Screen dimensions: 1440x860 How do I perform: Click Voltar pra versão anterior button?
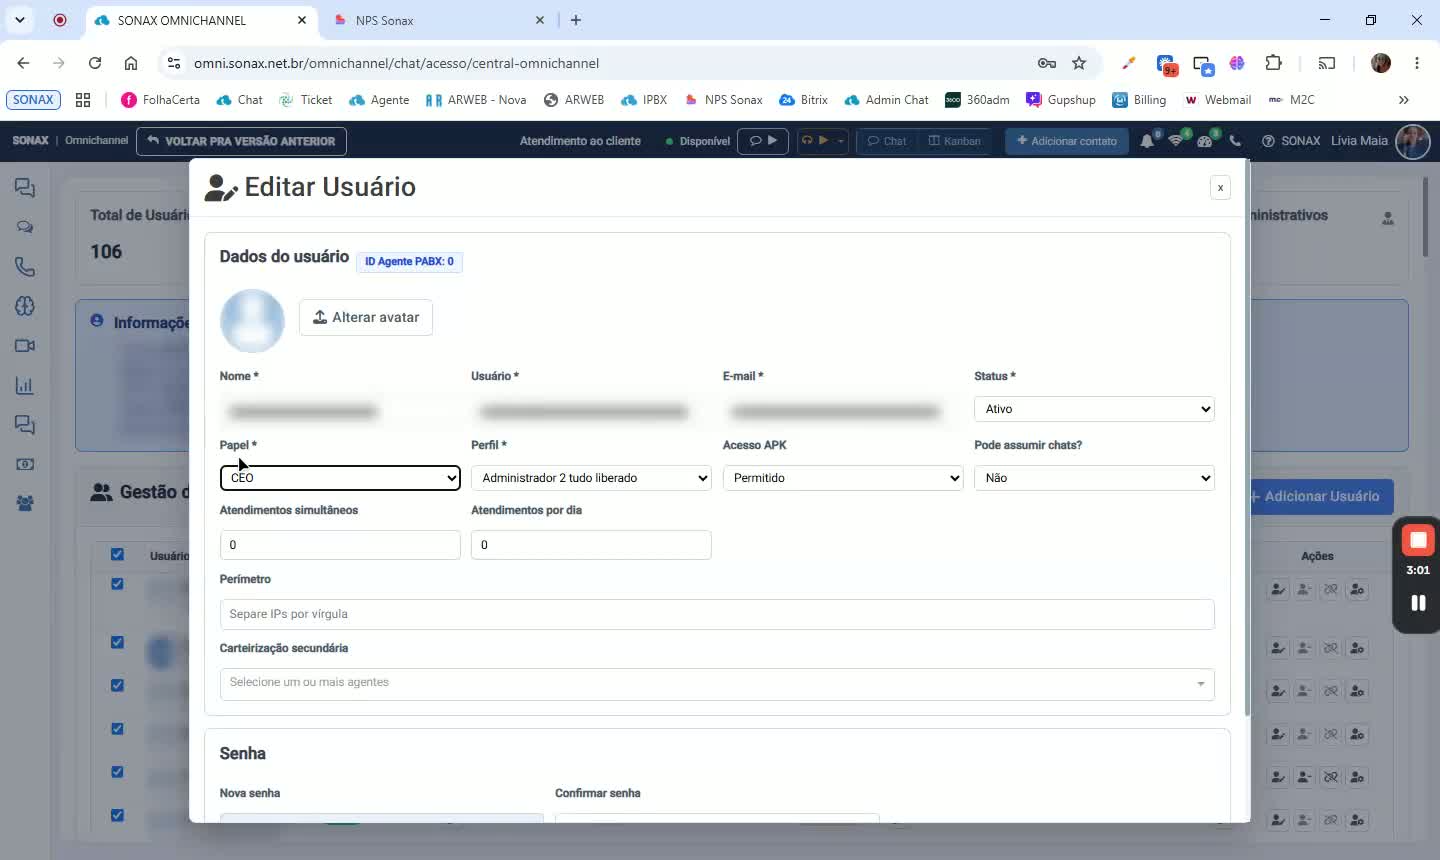coord(241,141)
